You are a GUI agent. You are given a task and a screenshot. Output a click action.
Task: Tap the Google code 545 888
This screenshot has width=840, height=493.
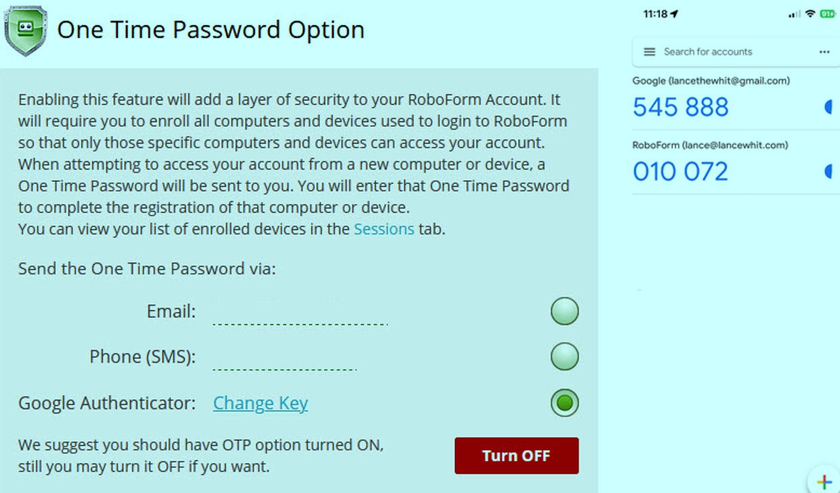(681, 107)
